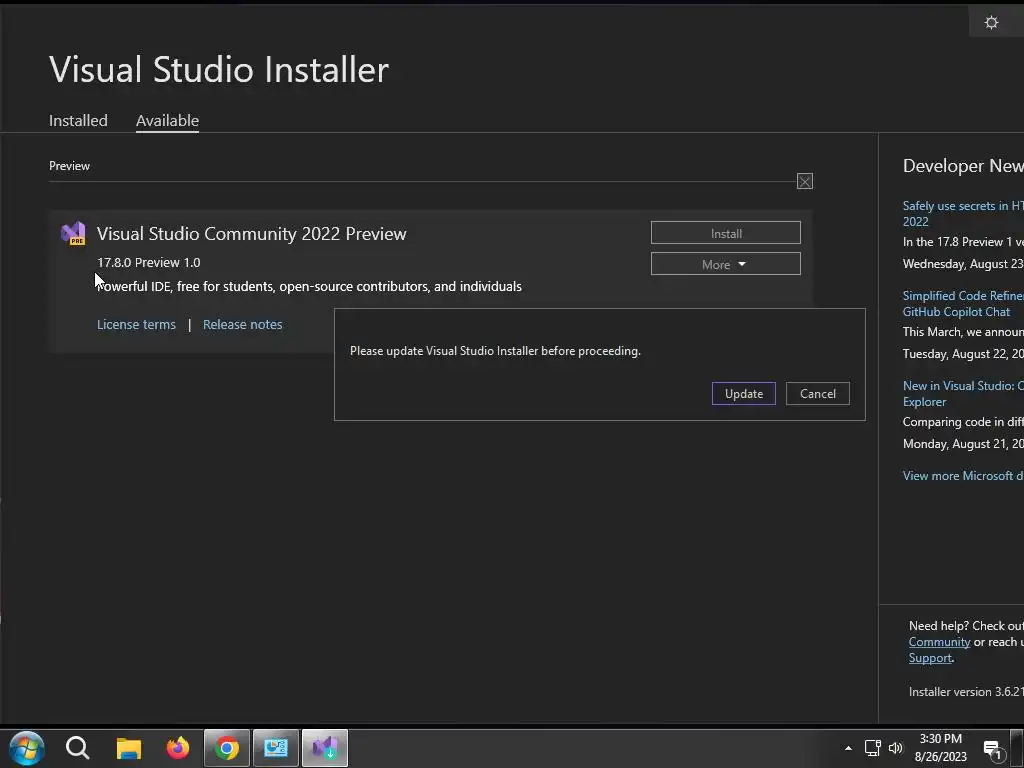Open the License terms link

click(136, 325)
